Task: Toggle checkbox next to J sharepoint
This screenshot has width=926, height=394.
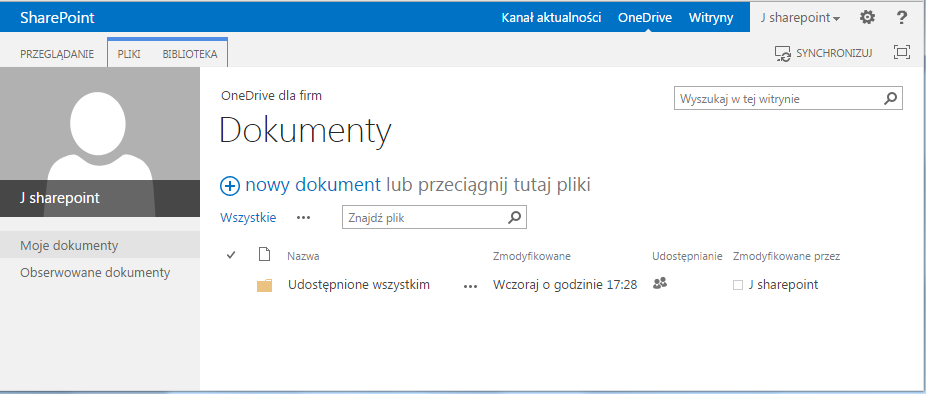Action: (738, 285)
